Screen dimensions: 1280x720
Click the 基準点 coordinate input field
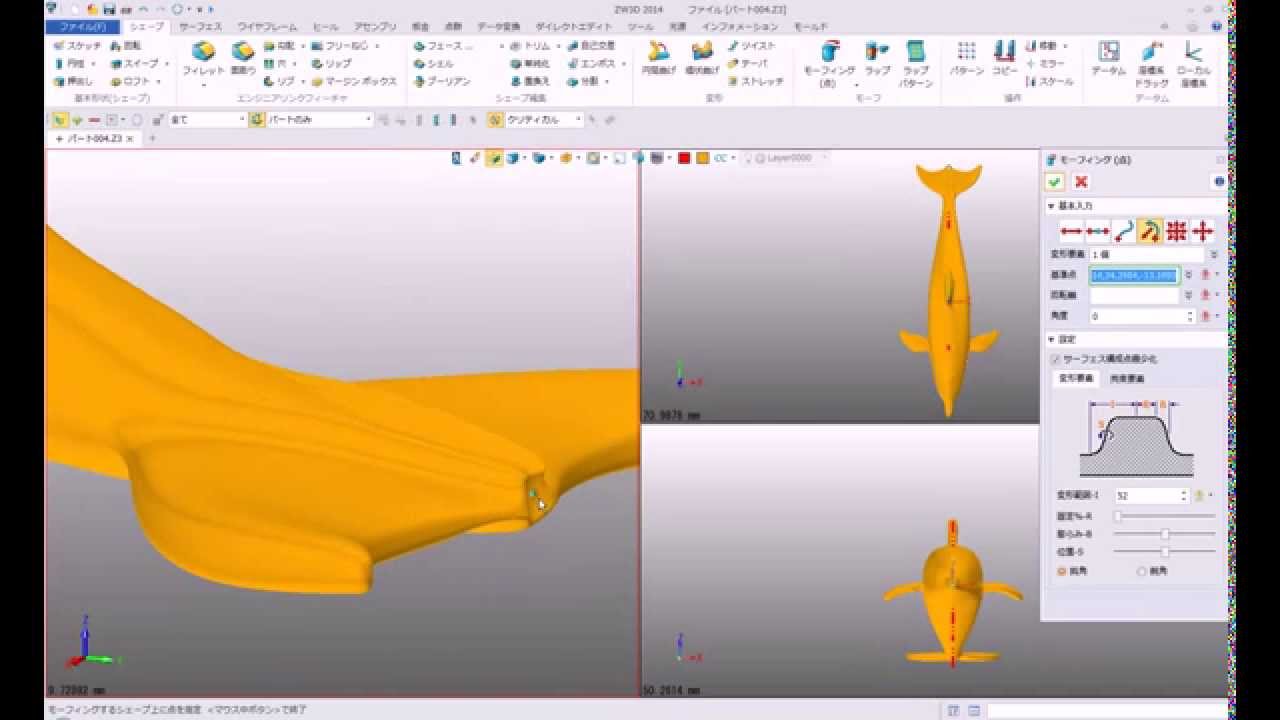(1135, 275)
